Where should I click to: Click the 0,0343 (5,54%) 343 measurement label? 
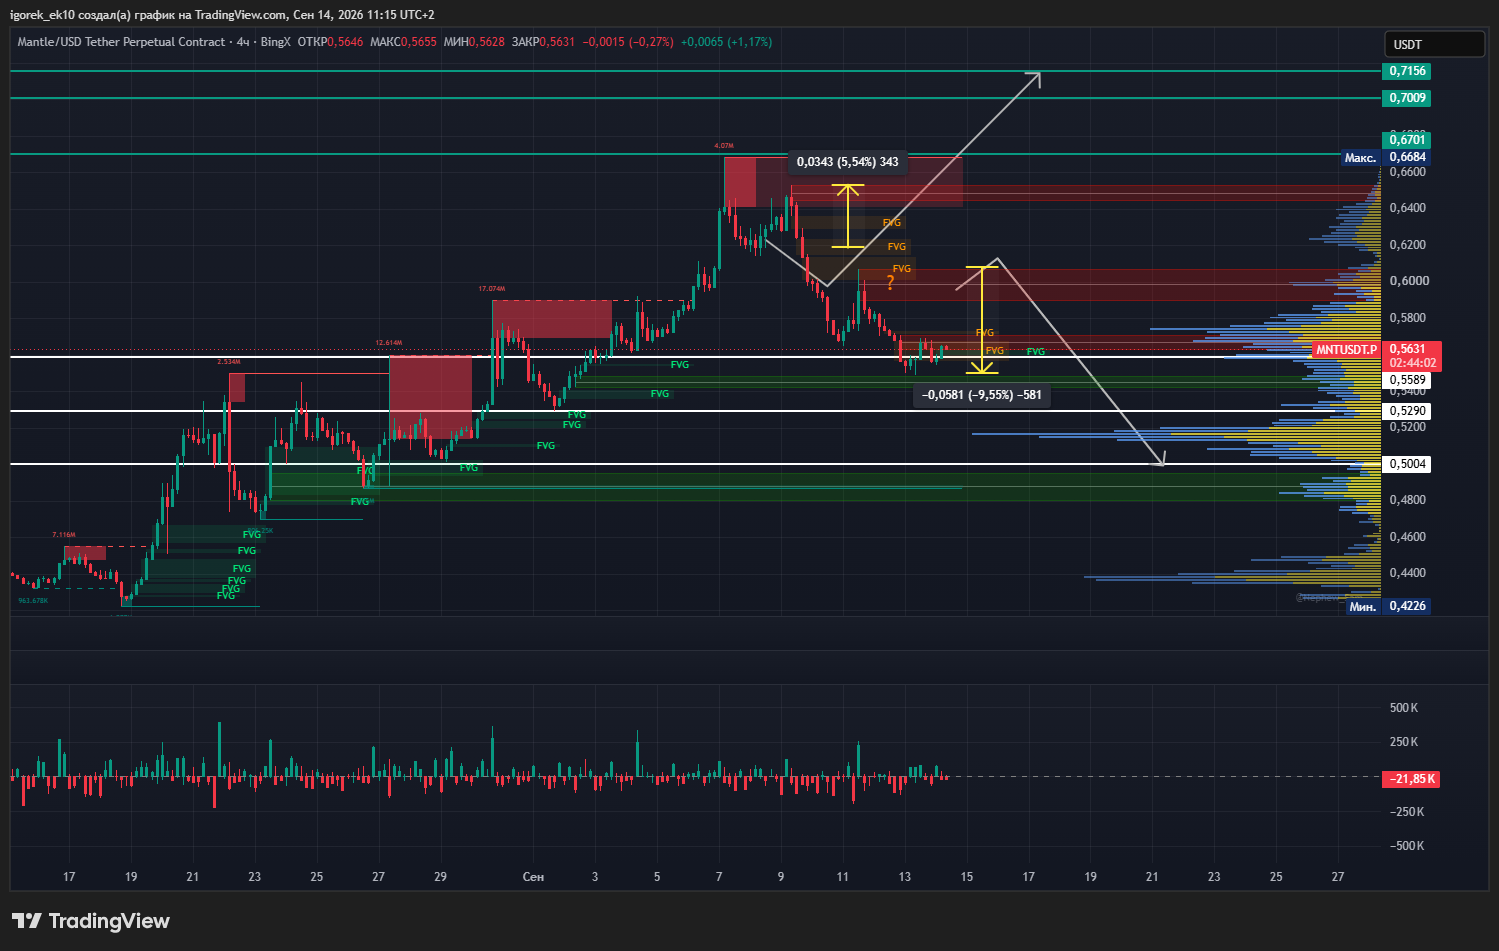848,162
